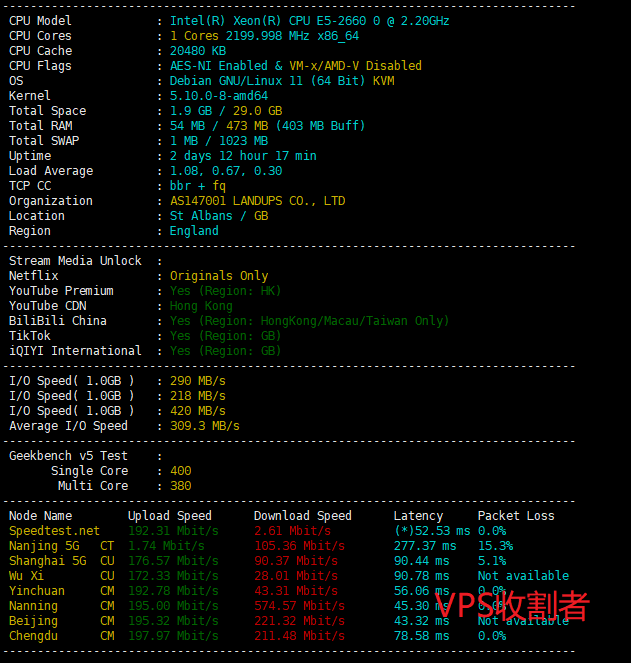Click the kernel version 5.10.0-8-amd64

218,96
